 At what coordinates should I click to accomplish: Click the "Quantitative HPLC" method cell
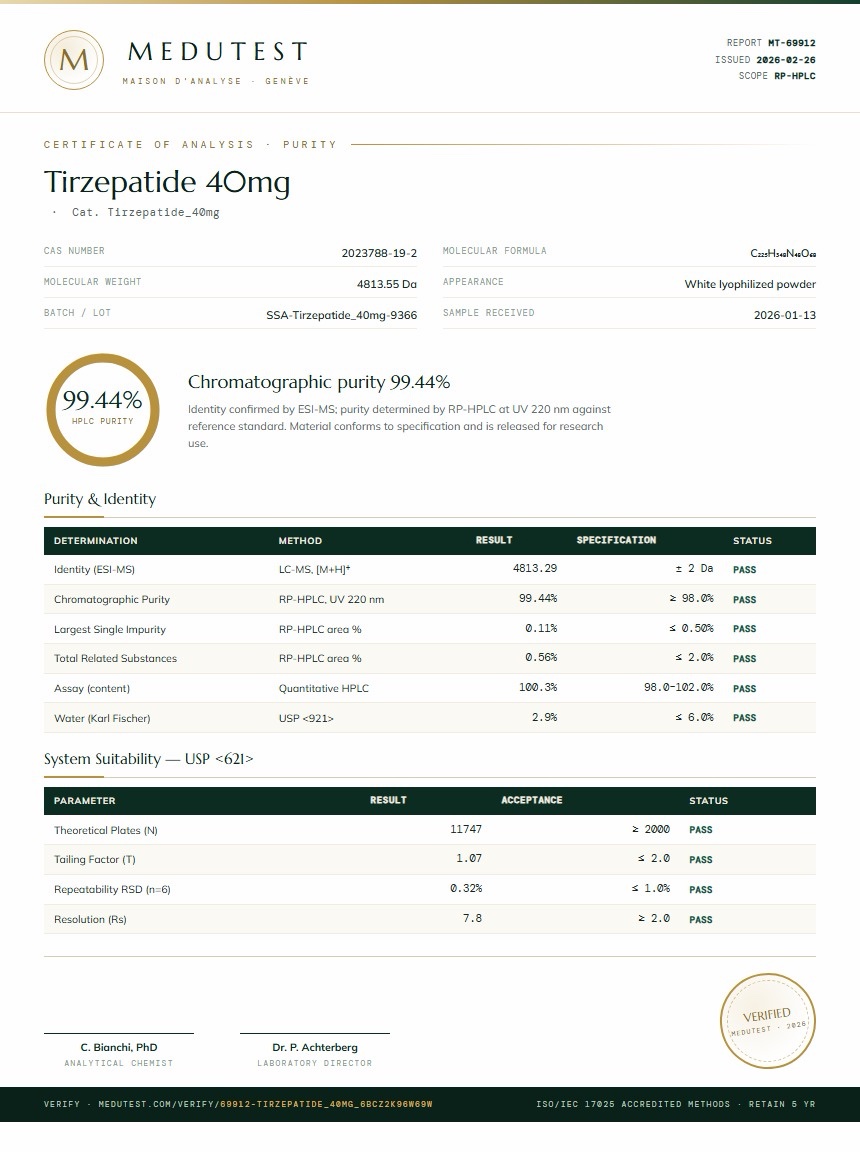(x=323, y=688)
